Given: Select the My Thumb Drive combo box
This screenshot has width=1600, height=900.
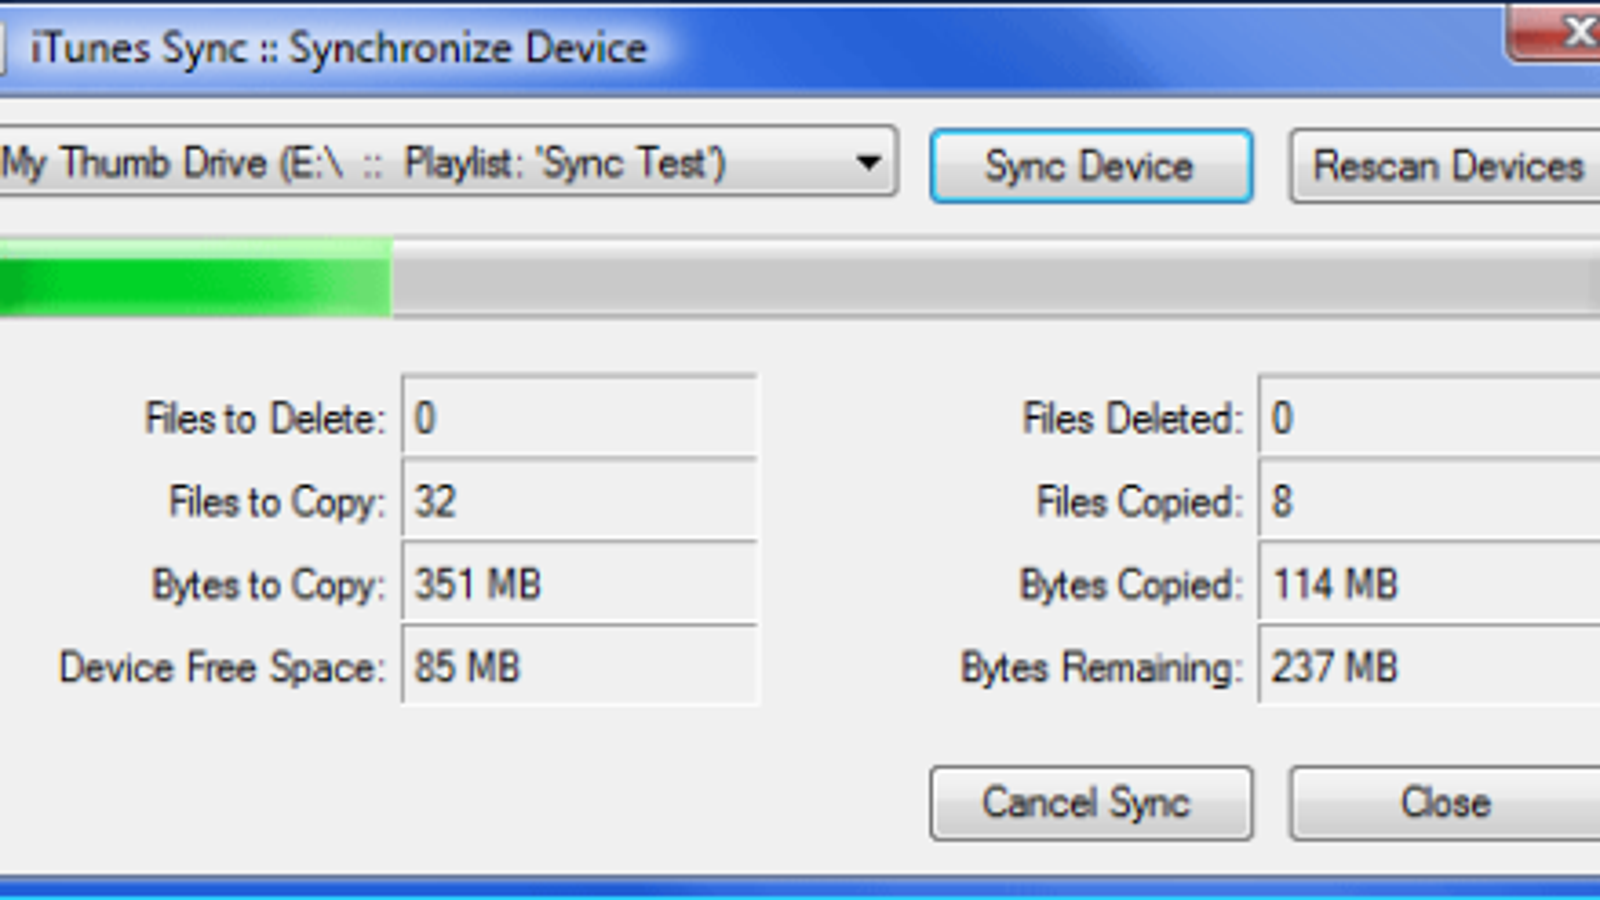Looking at the screenshot, I should tap(447, 162).
